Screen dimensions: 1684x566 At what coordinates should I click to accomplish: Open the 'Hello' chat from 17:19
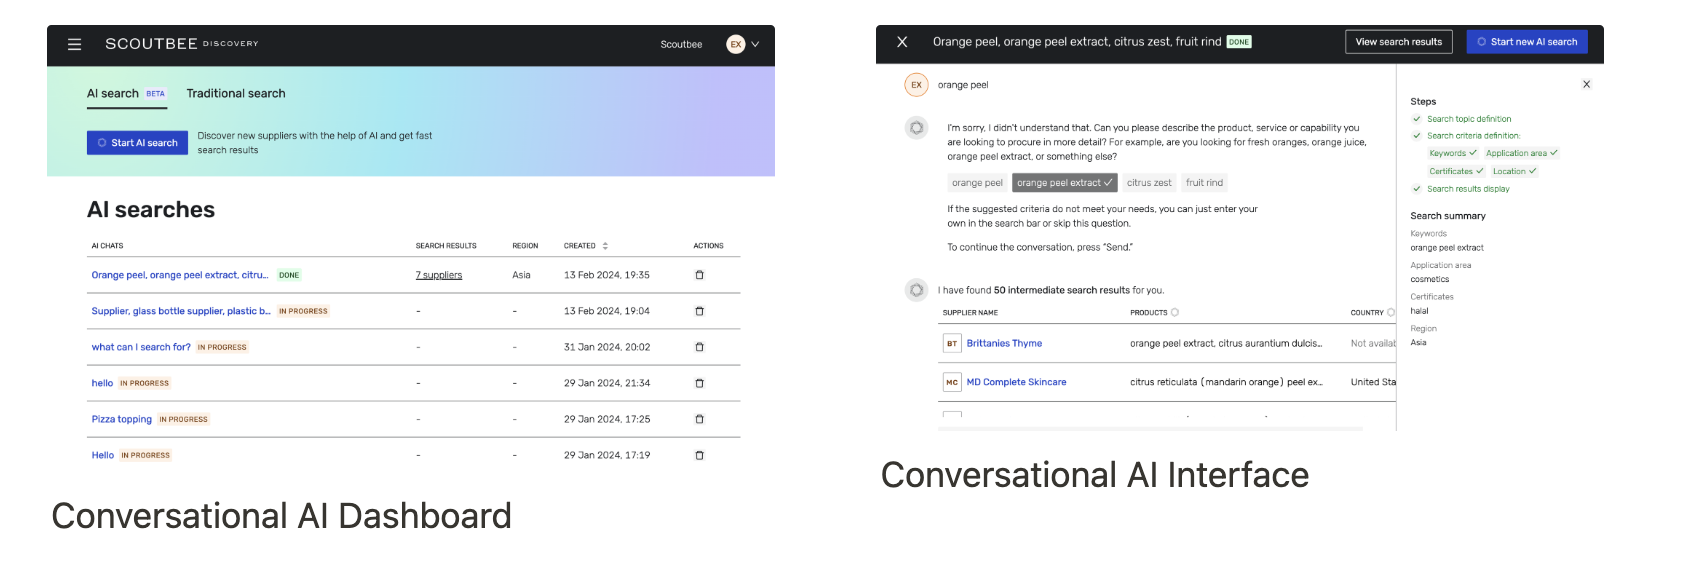tap(103, 455)
